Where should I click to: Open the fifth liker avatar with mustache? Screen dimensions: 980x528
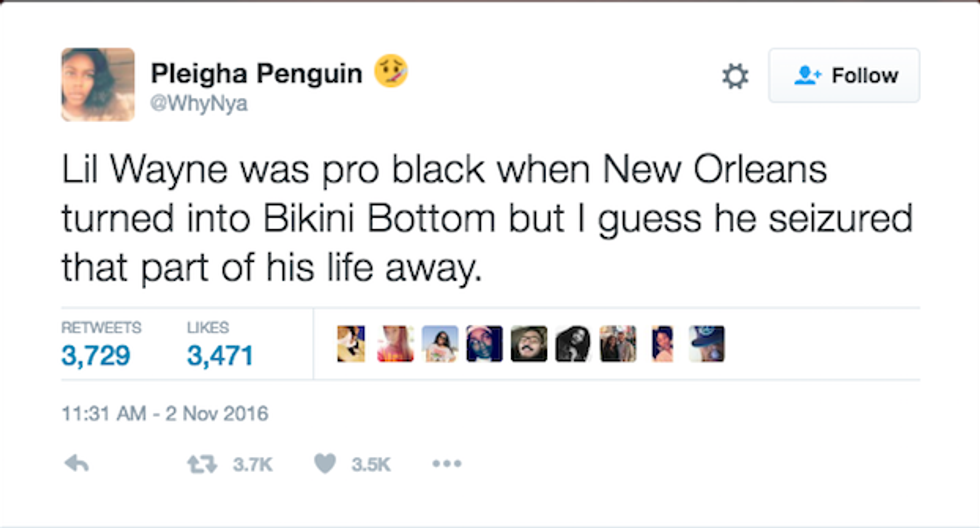click(x=529, y=343)
